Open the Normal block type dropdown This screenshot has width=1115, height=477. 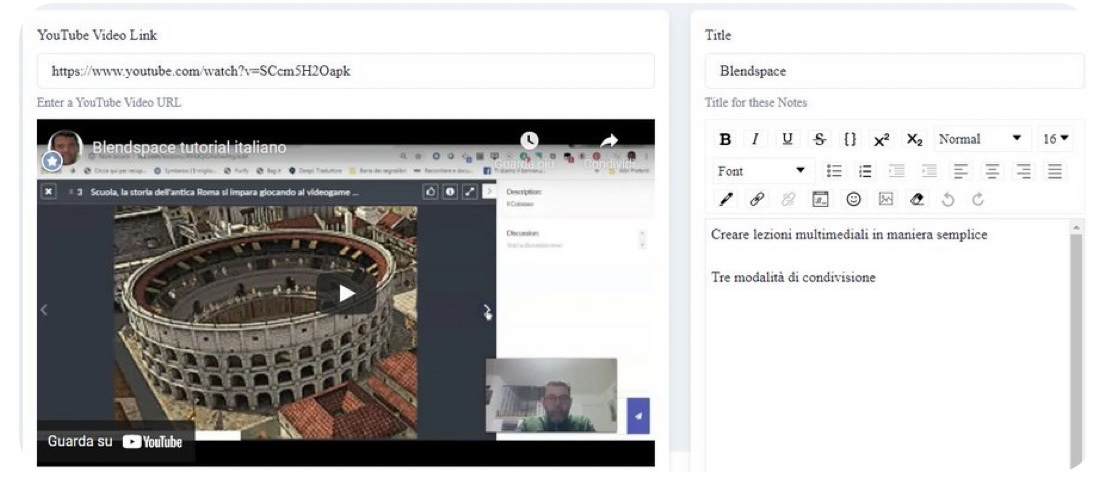979,139
